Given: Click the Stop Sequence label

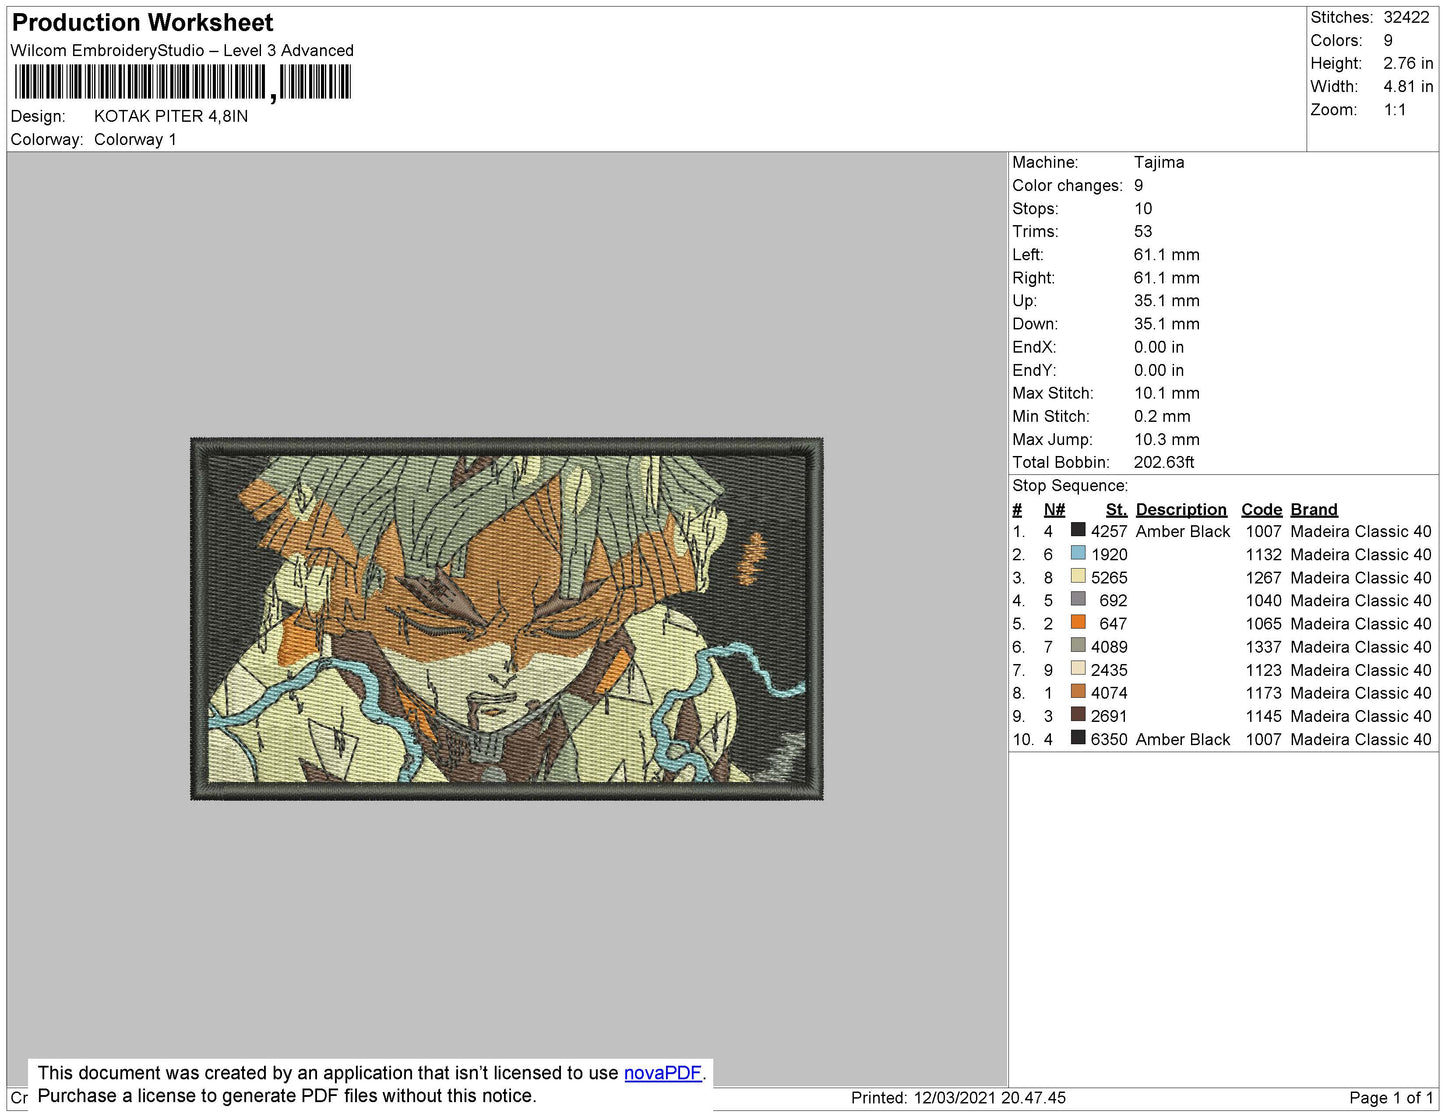Looking at the screenshot, I should (1070, 486).
